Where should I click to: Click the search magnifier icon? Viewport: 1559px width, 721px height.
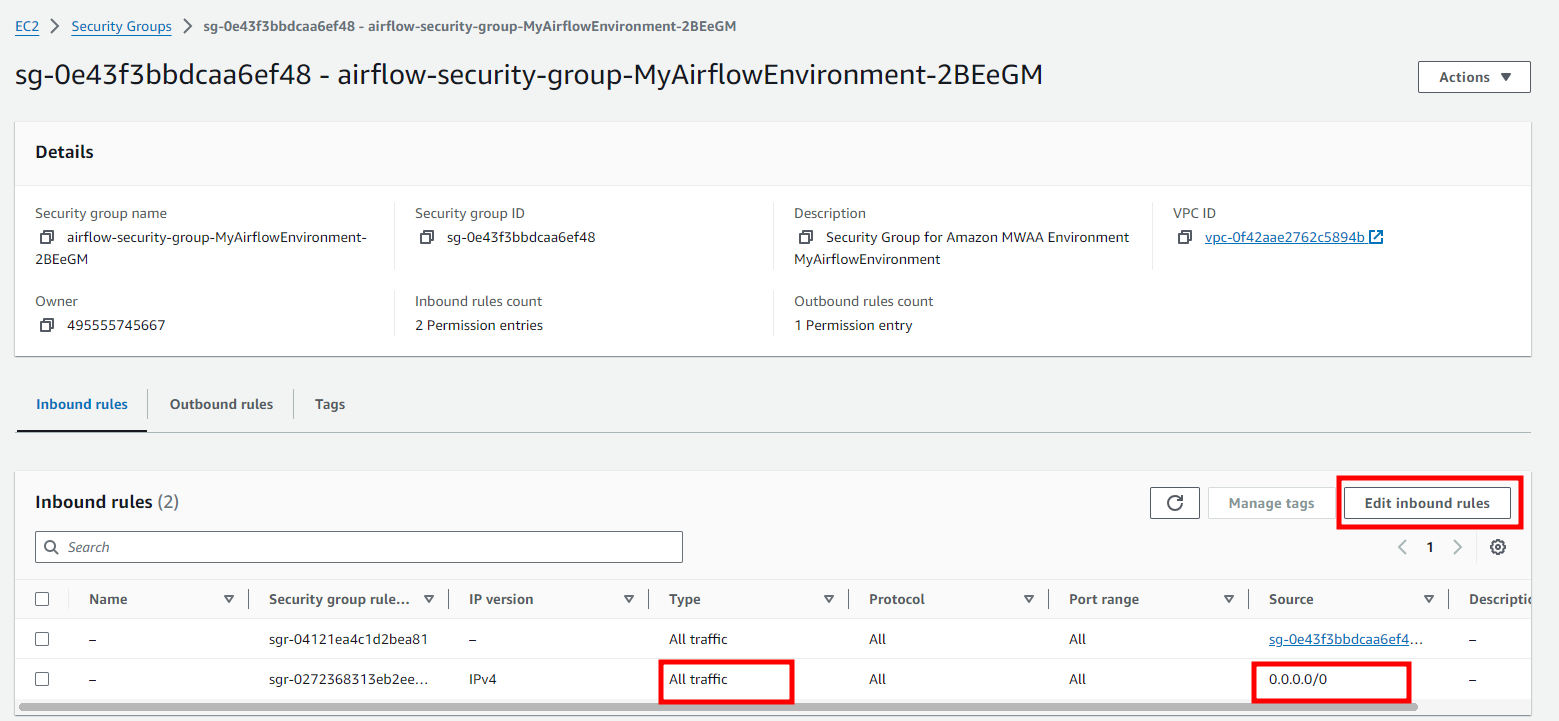click(x=52, y=547)
